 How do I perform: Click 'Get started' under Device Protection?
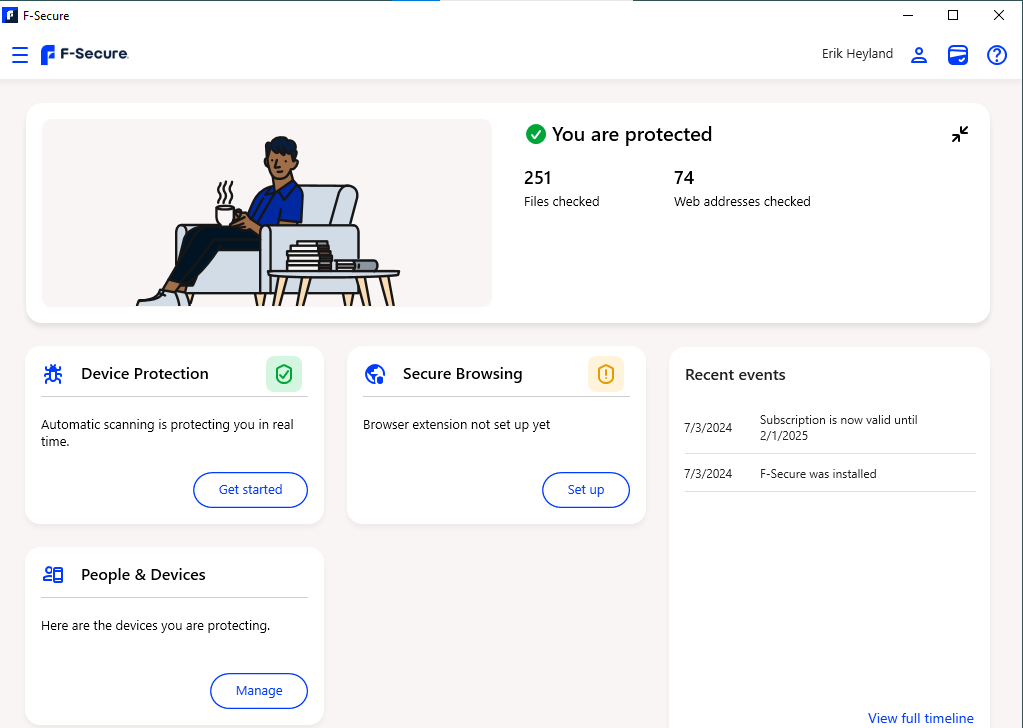click(250, 490)
